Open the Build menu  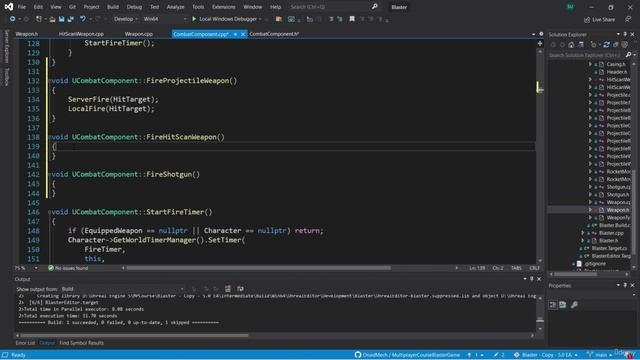coord(113,7)
